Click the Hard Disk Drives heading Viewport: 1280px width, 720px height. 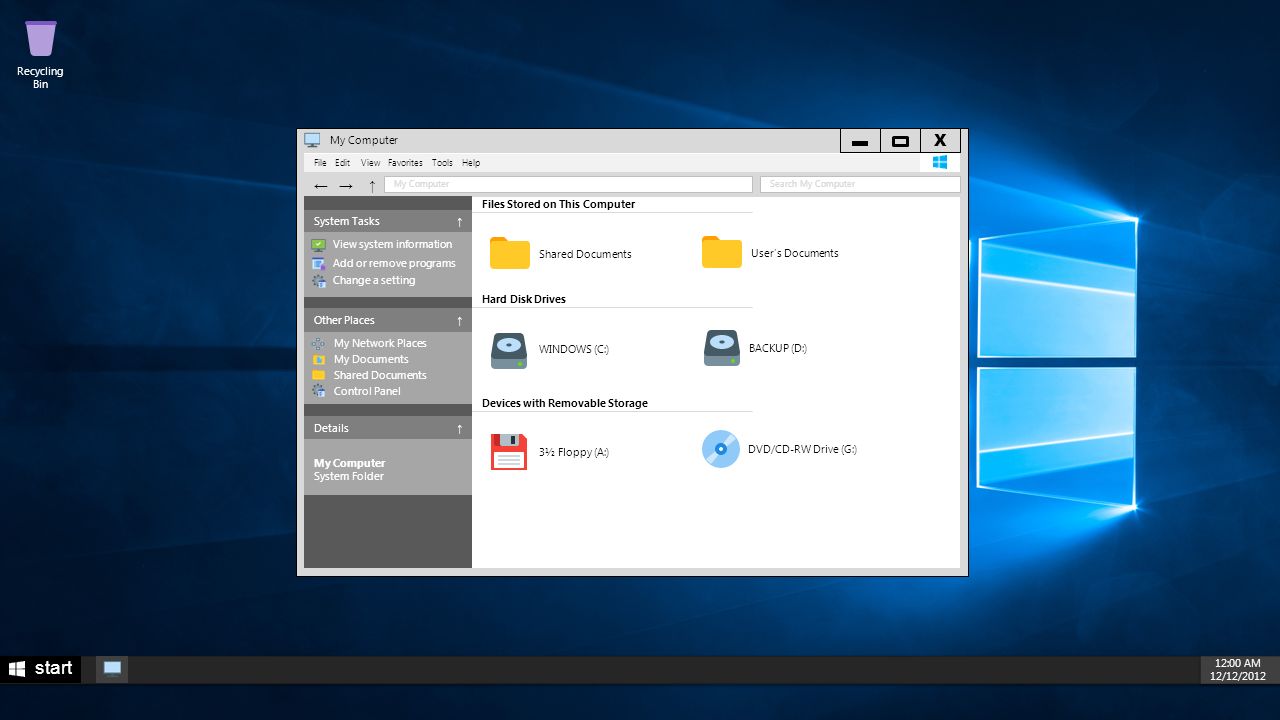coord(524,299)
